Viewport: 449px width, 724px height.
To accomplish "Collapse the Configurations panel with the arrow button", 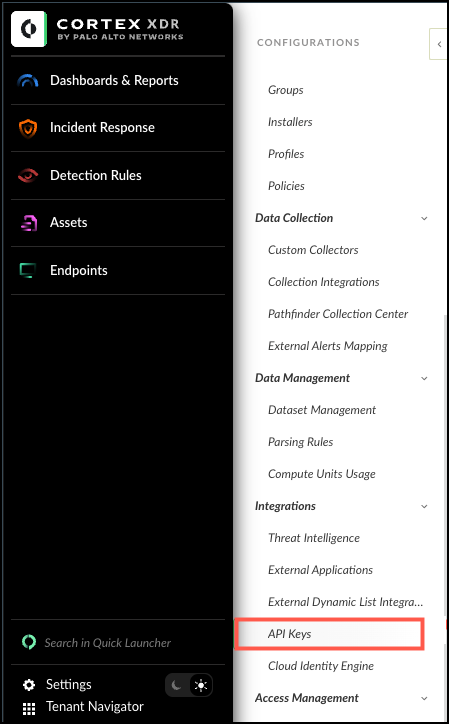I will pos(439,44).
